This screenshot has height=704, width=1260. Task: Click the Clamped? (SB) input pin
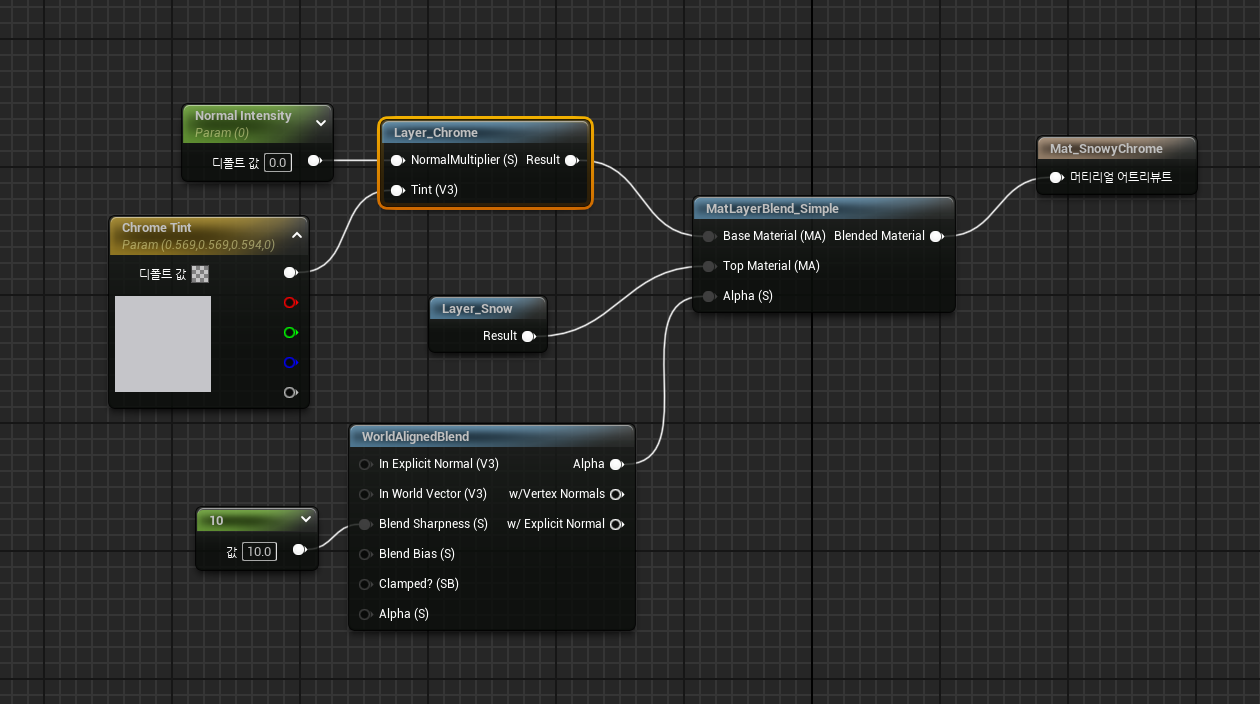tap(365, 584)
